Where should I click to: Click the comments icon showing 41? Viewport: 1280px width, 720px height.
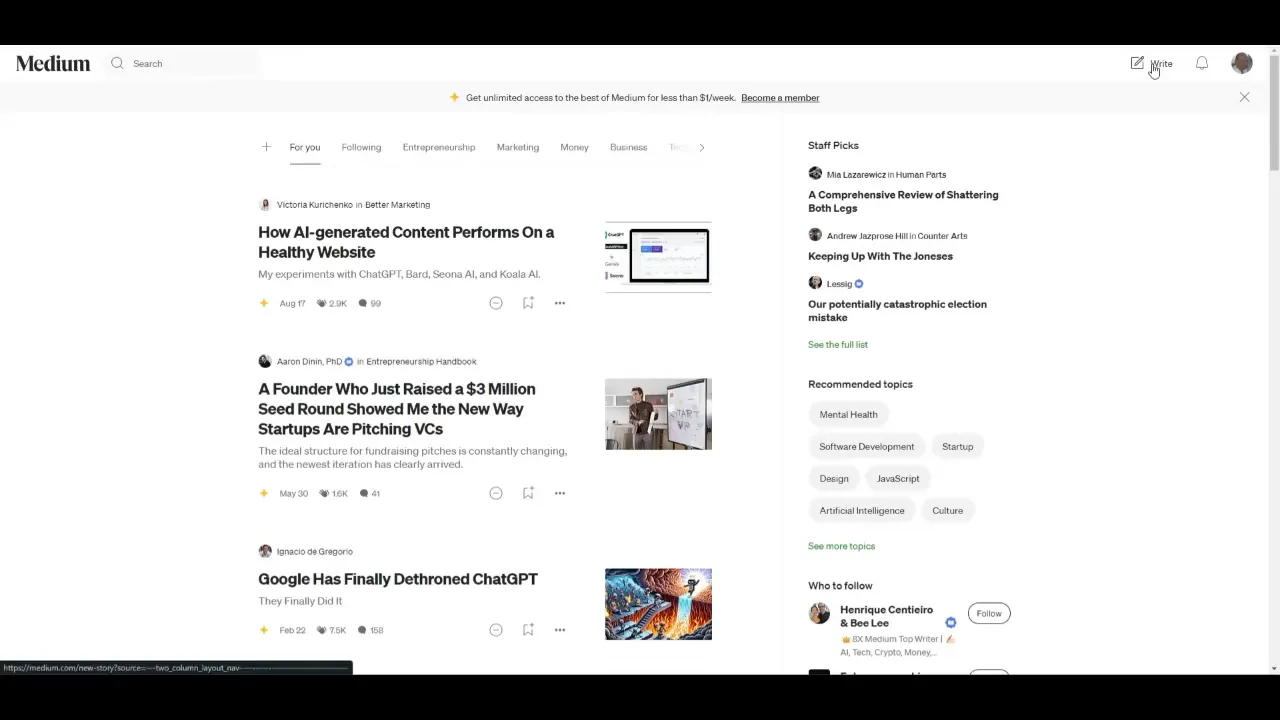(363, 493)
